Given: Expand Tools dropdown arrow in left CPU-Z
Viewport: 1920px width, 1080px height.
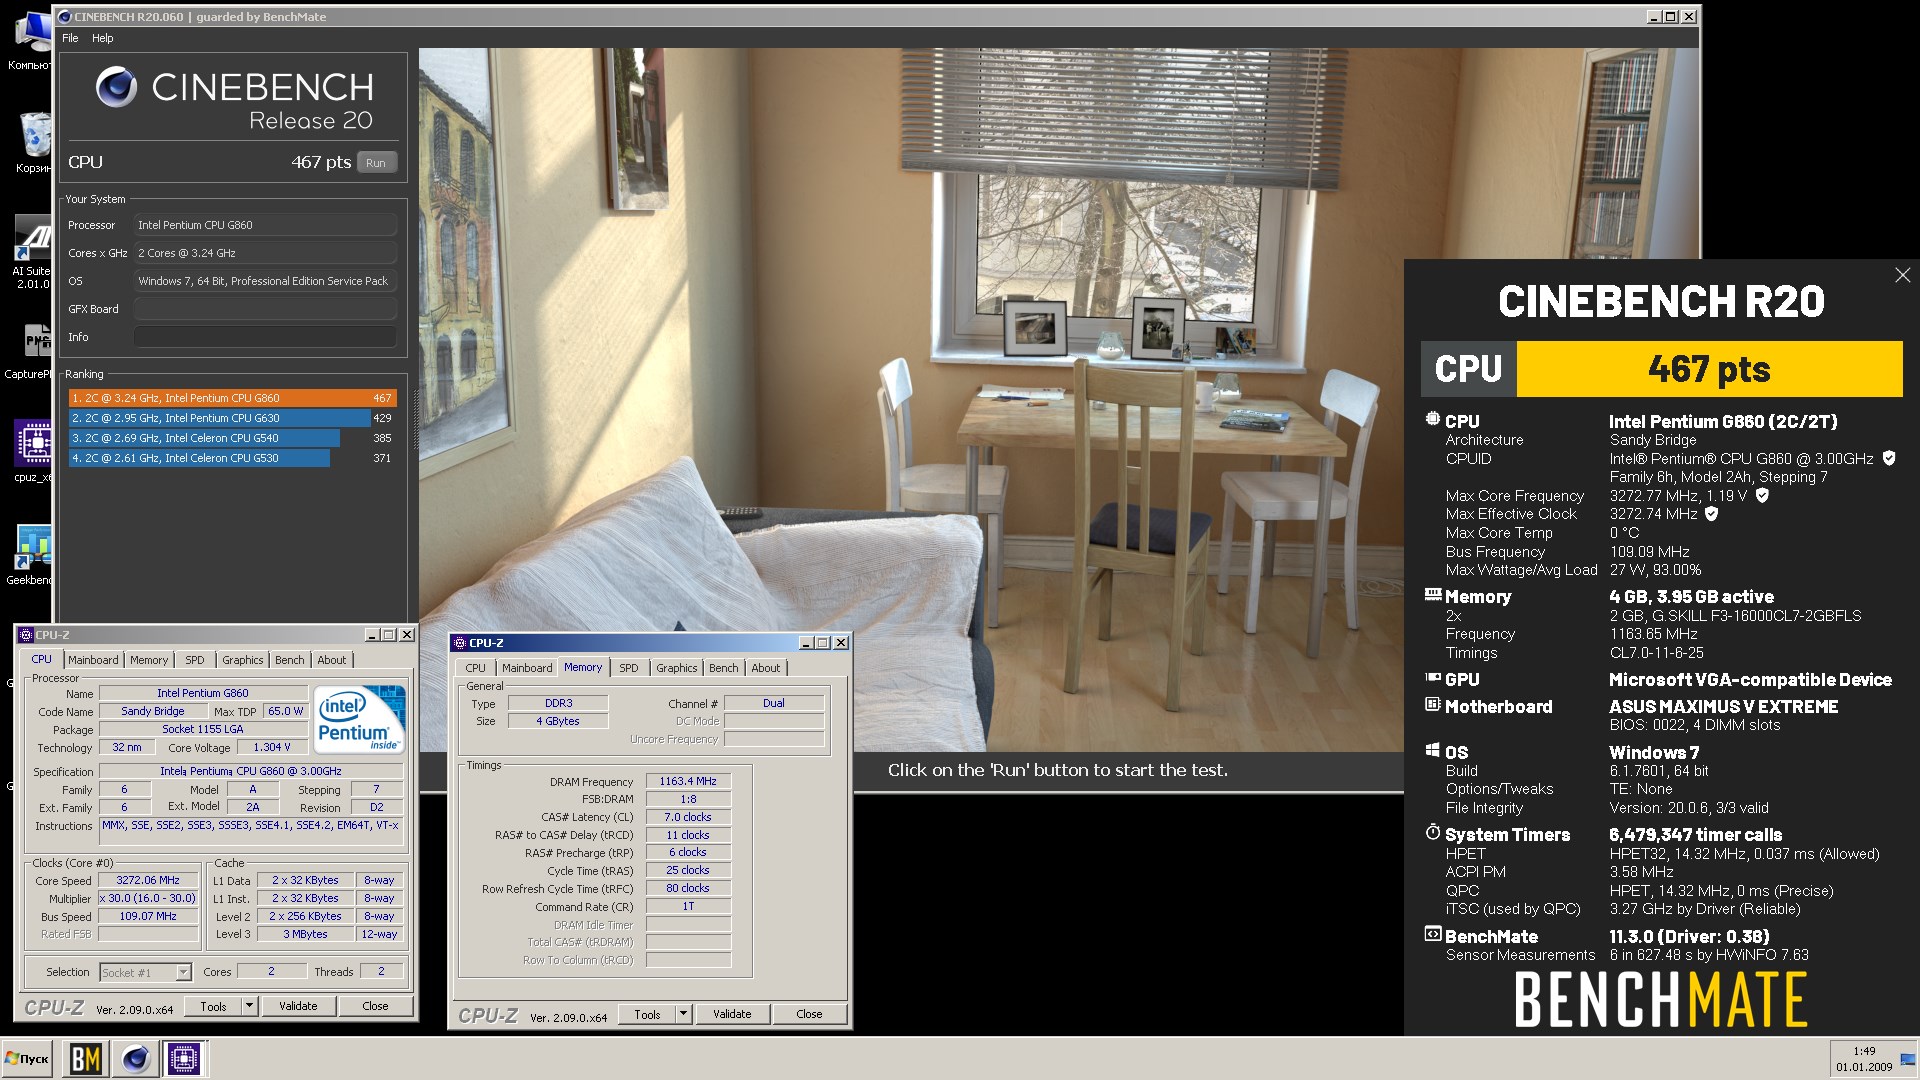Looking at the screenshot, I should click(x=250, y=1006).
